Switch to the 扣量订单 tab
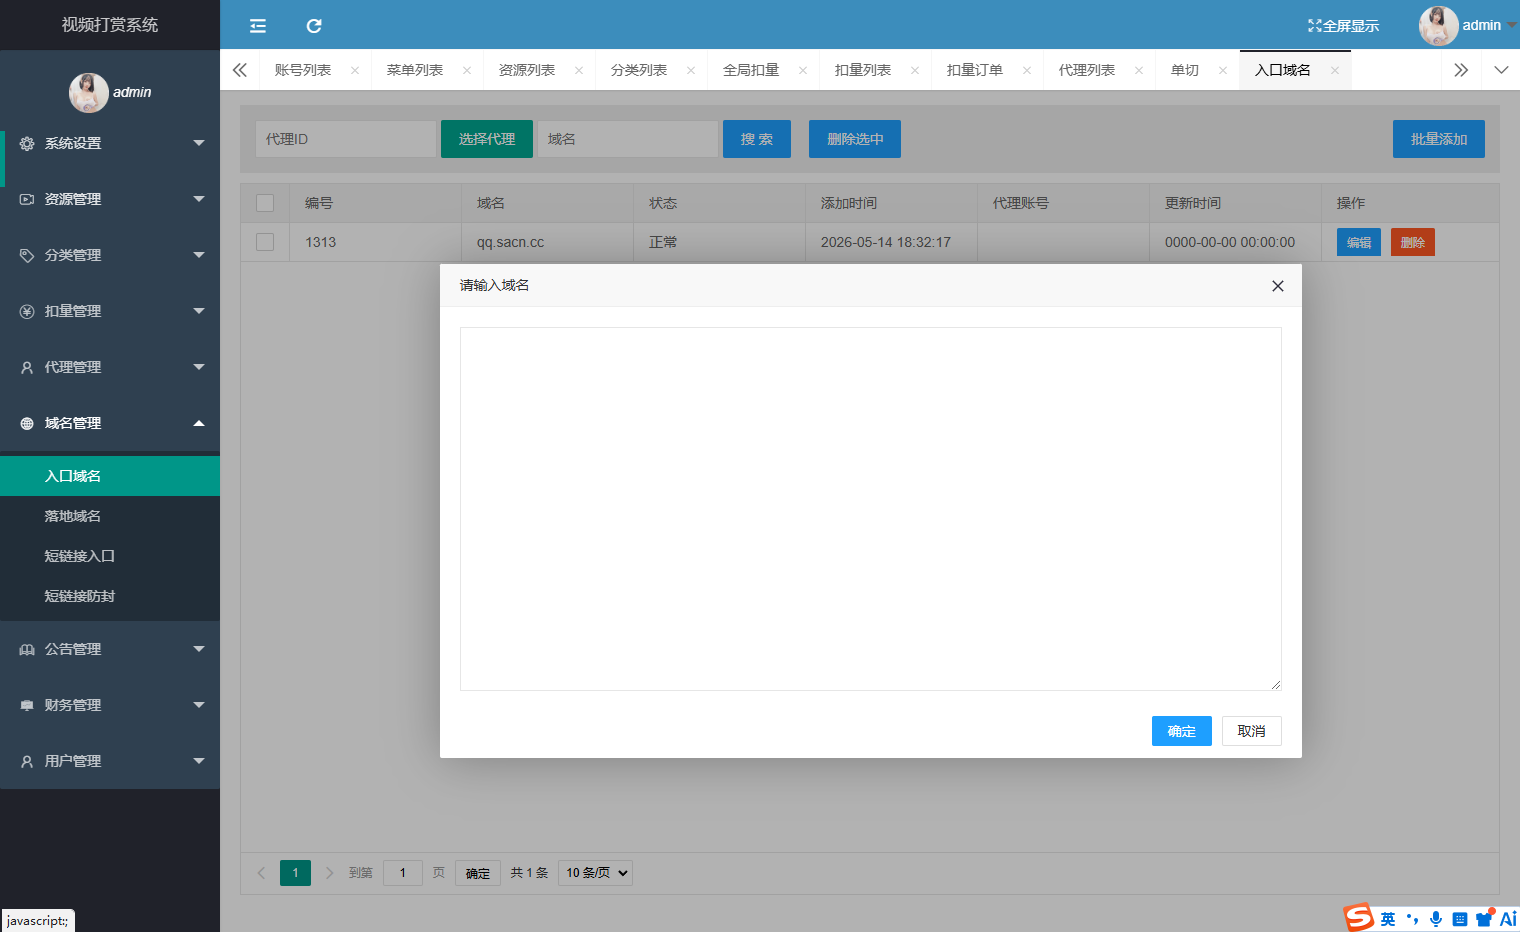 [974, 70]
